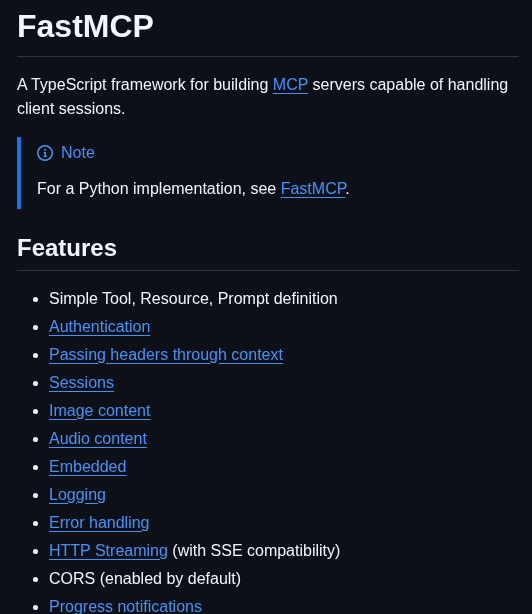This screenshot has height=614, width=532.
Task: Go to the Logging section
Action: click(x=77, y=495)
